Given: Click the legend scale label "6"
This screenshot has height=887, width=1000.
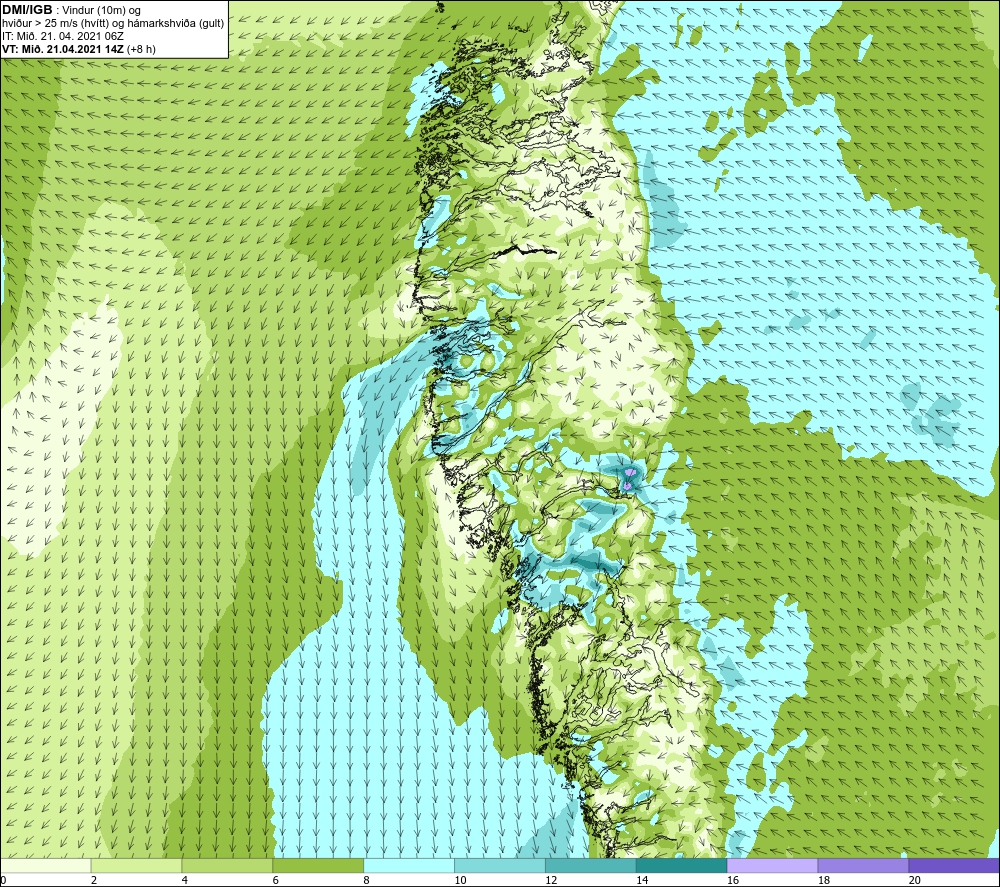Looking at the screenshot, I should (x=276, y=880).
